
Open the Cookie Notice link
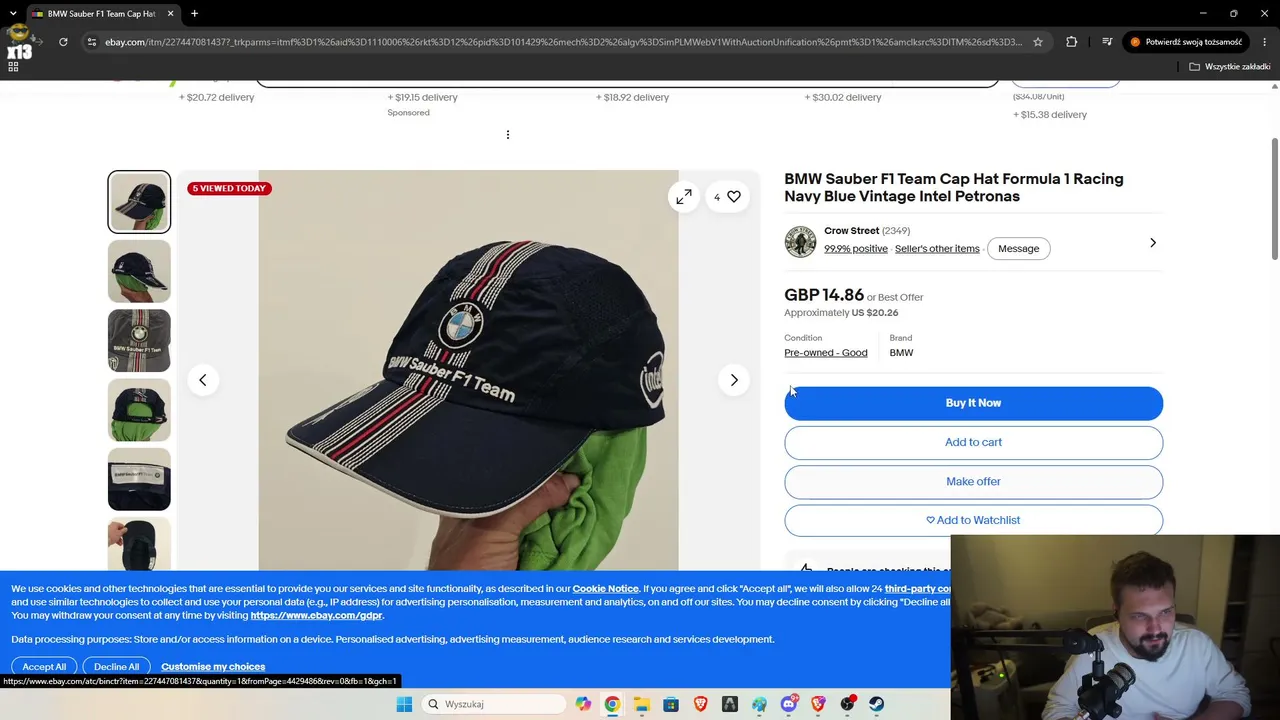[605, 589]
